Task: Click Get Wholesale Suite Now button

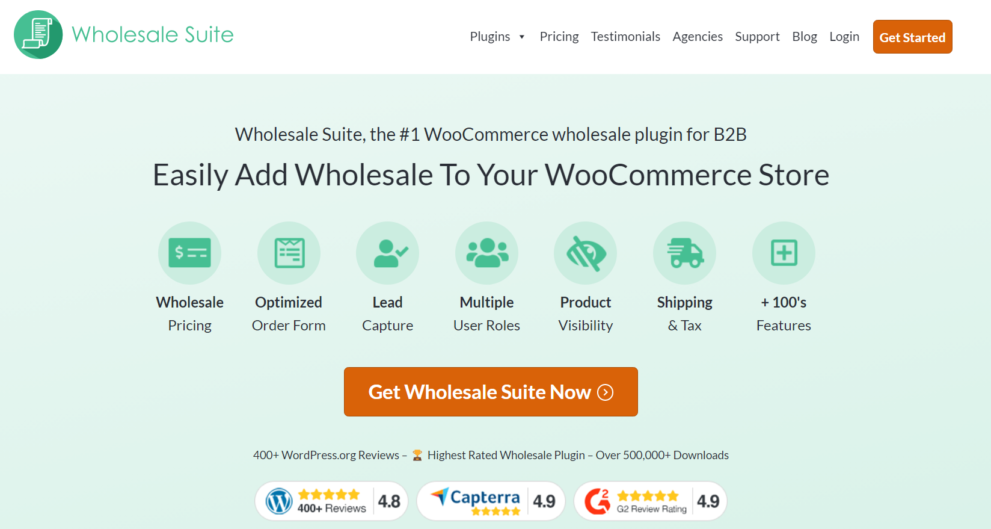Action: pyautogui.click(x=491, y=392)
